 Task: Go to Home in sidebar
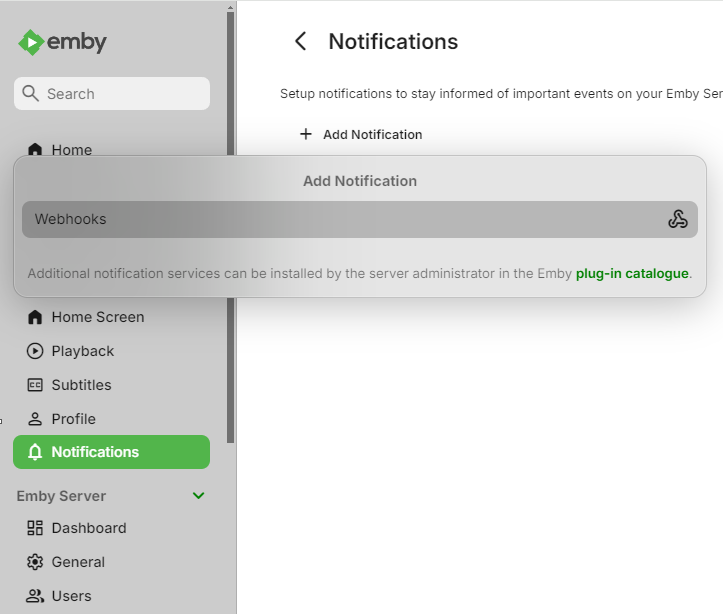point(70,150)
